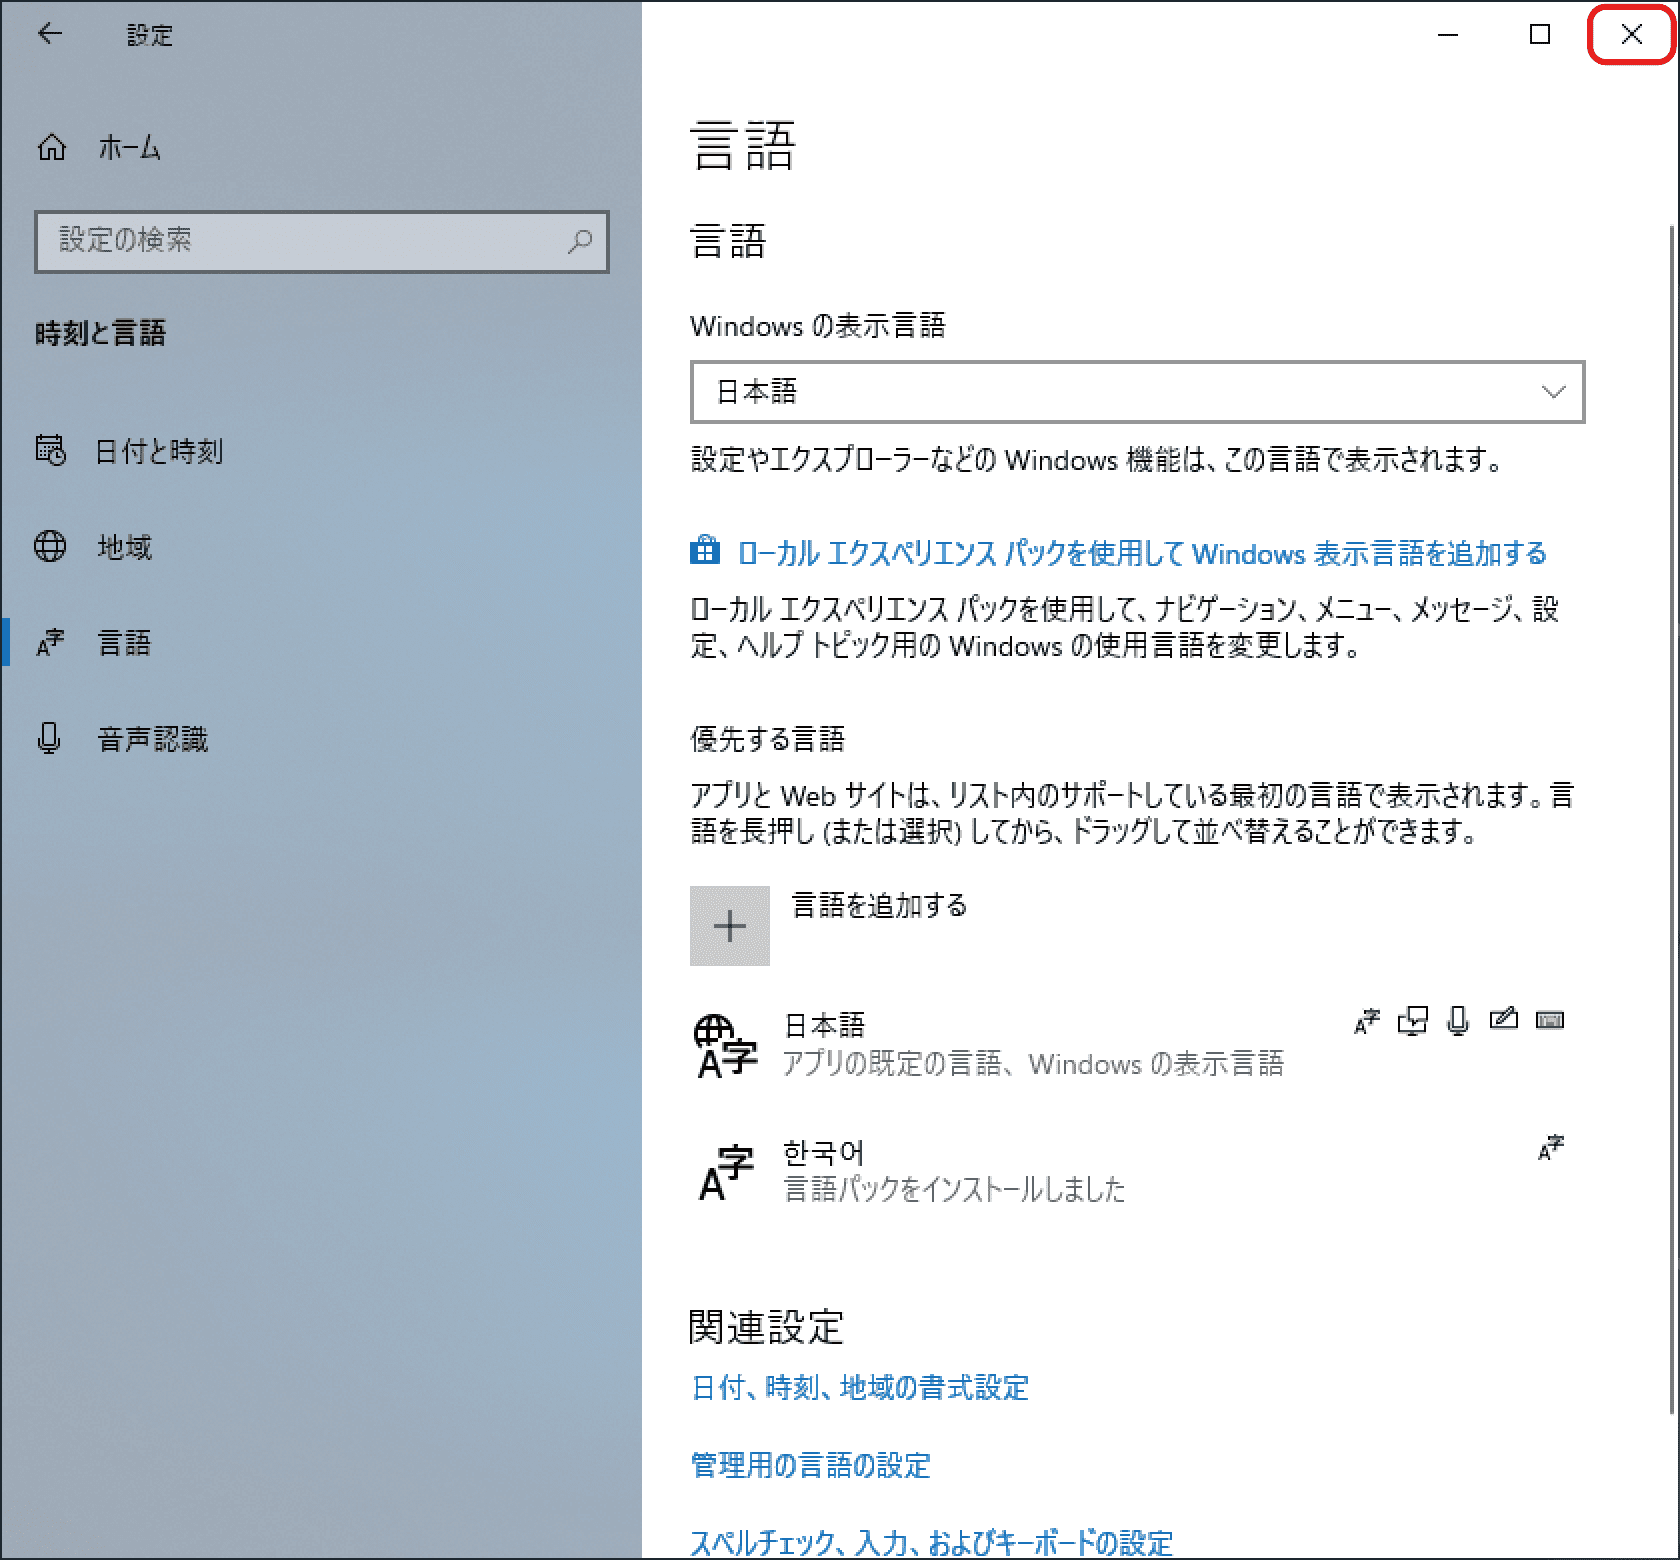The height and width of the screenshot is (1561, 1680).
Task: Click the globe icon beside 地域
Action: (50, 547)
